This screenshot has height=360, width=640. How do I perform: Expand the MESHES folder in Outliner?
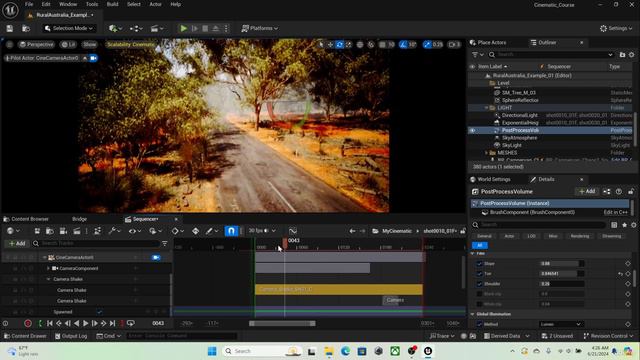tap(487, 153)
